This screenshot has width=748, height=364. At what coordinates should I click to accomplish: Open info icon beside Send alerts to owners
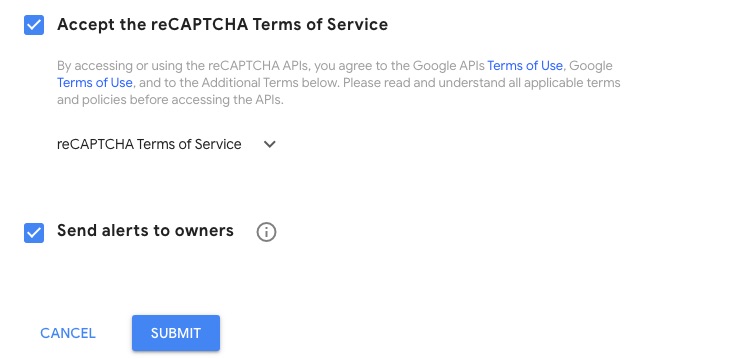pos(266,232)
